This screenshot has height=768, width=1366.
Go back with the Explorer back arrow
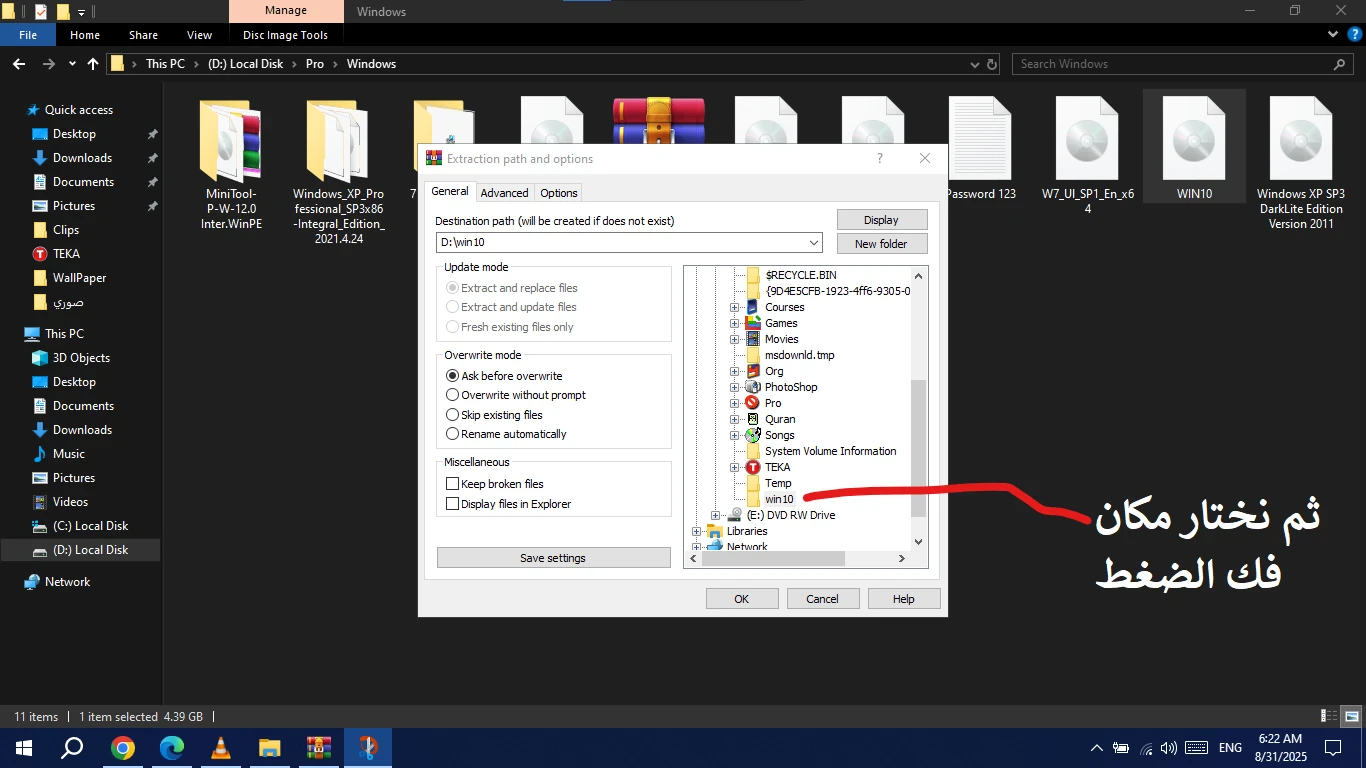coord(19,64)
